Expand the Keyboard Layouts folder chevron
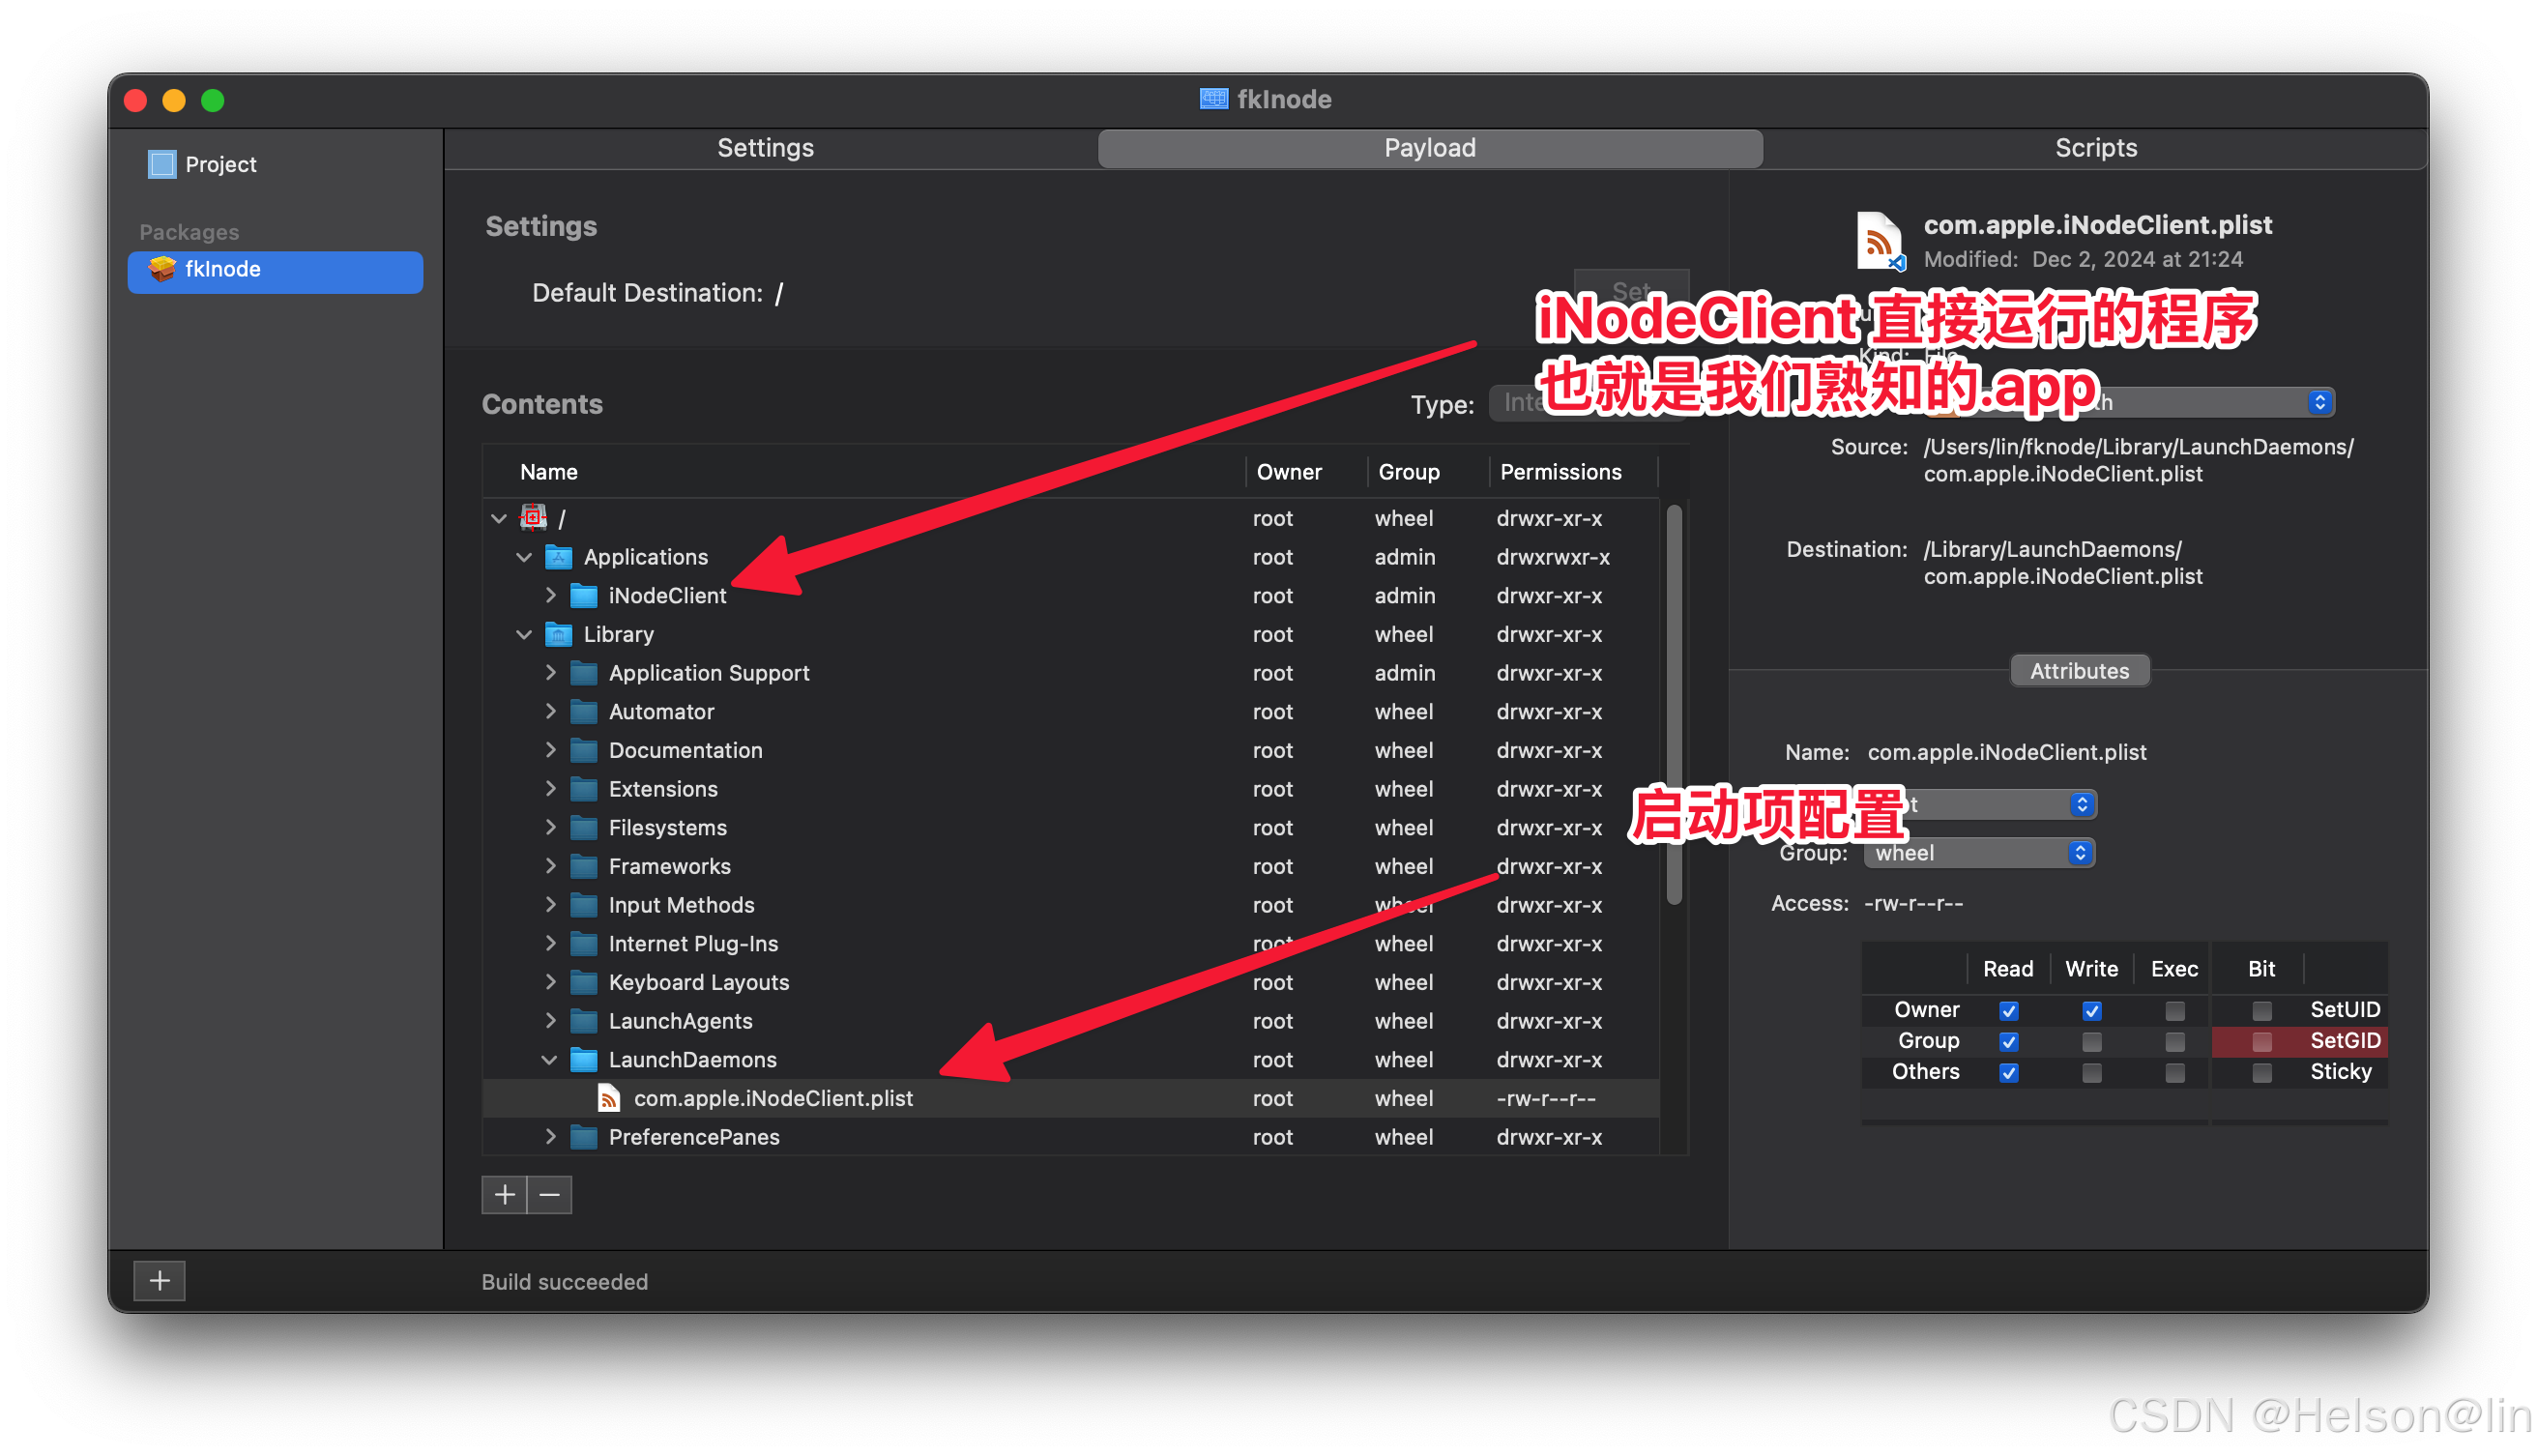 click(x=550, y=982)
